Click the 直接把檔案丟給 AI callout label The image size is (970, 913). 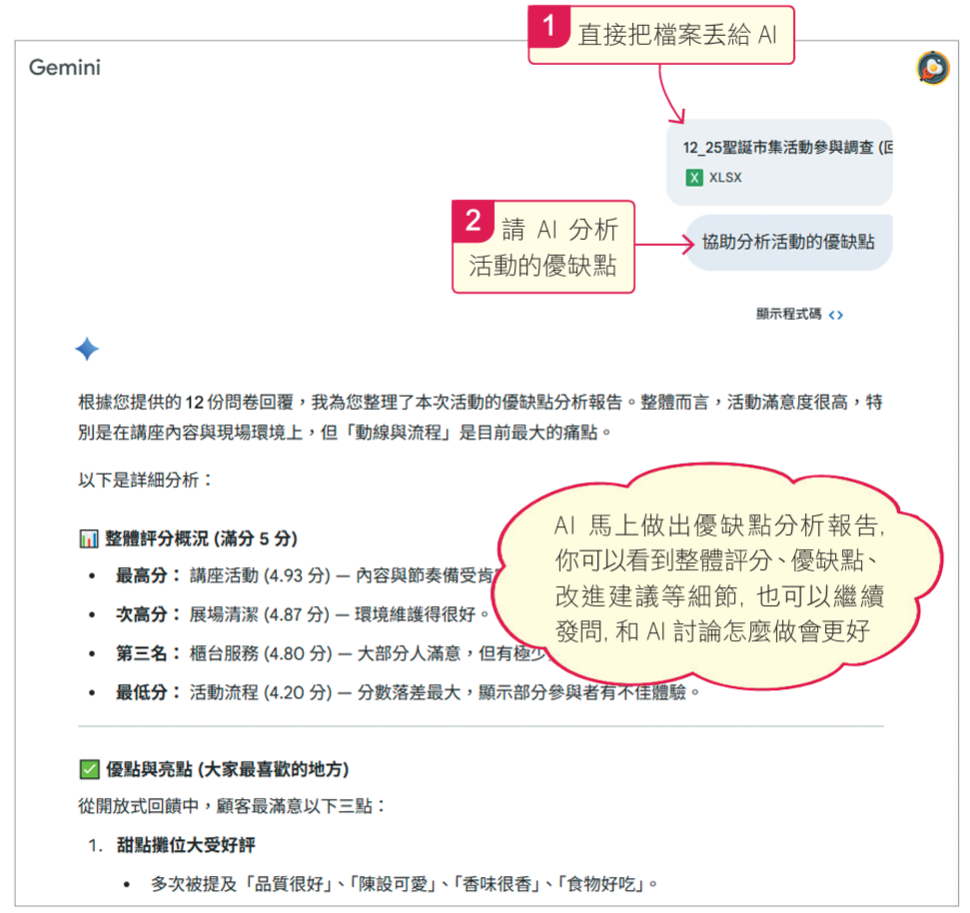[x=676, y=35]
